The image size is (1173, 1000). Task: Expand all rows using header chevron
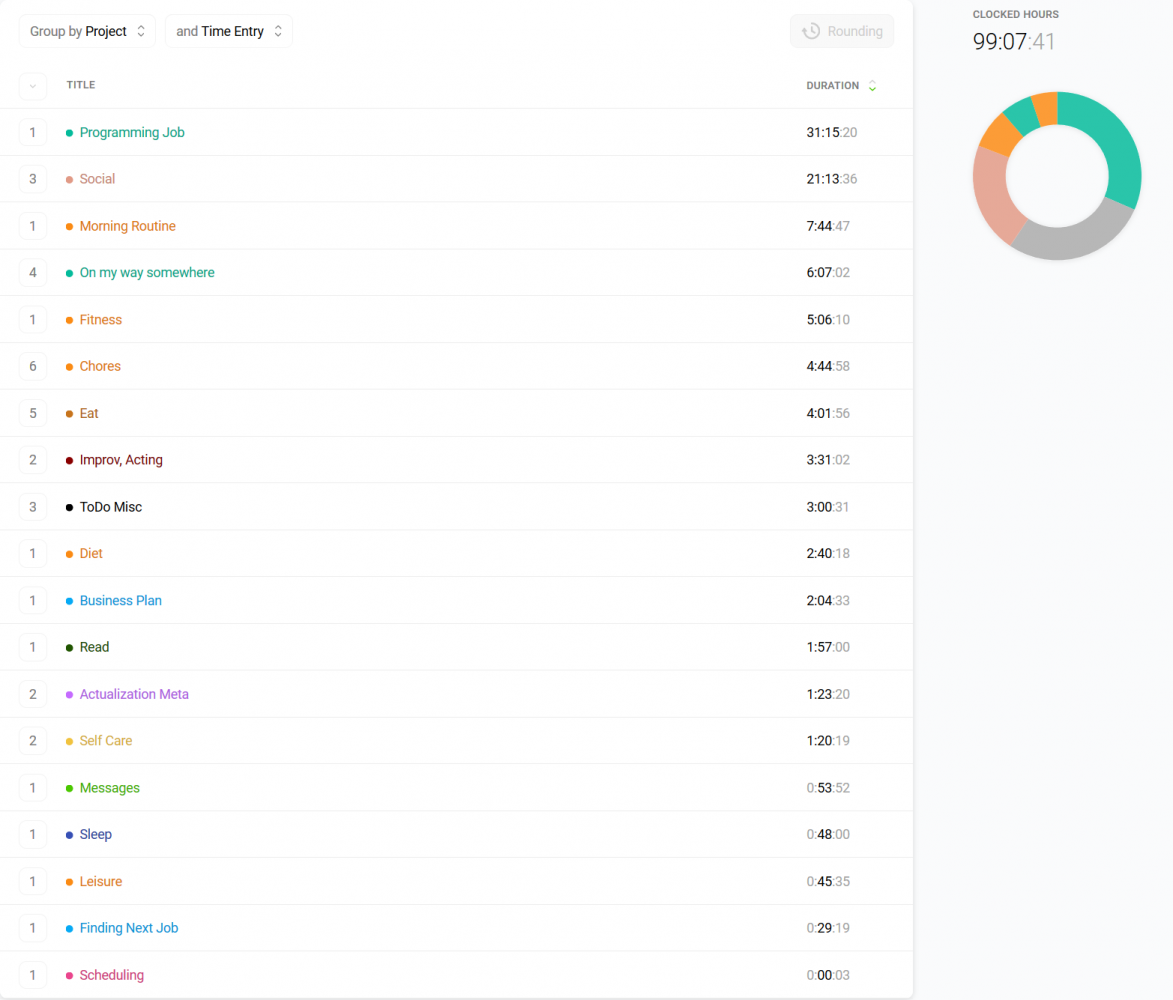coord(32,86)
